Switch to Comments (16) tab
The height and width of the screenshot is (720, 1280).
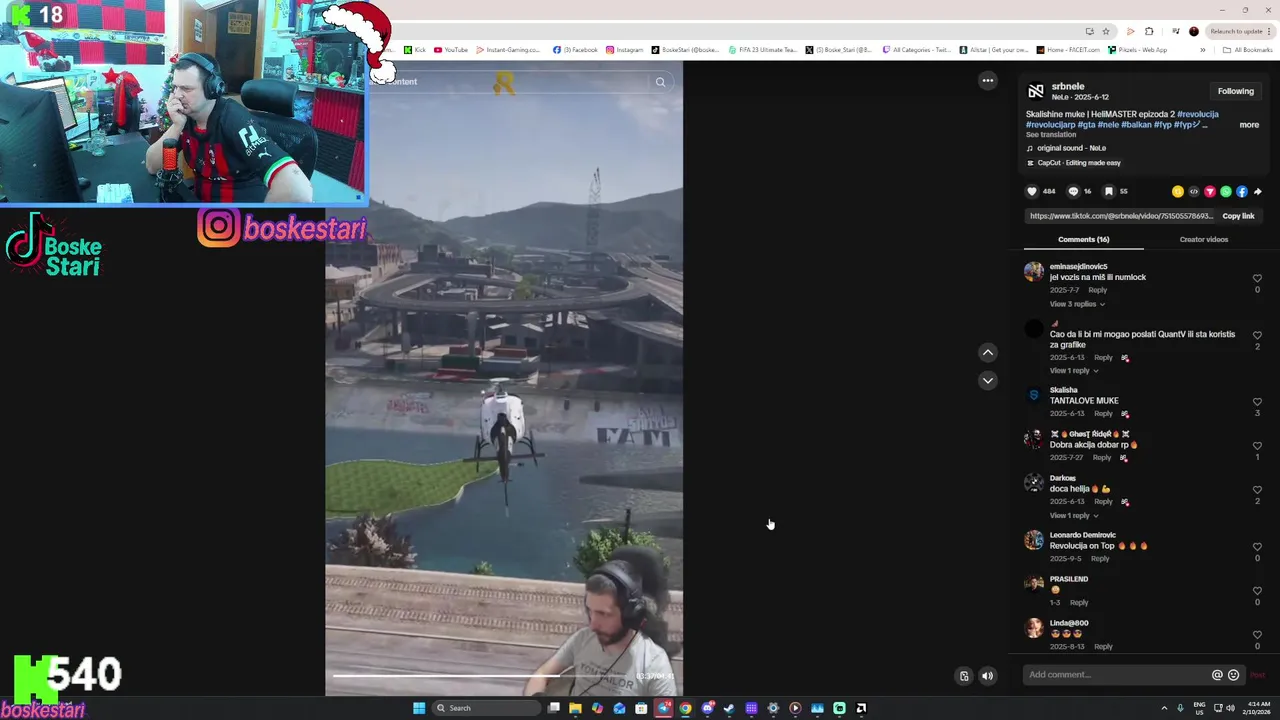[1083, 240]
